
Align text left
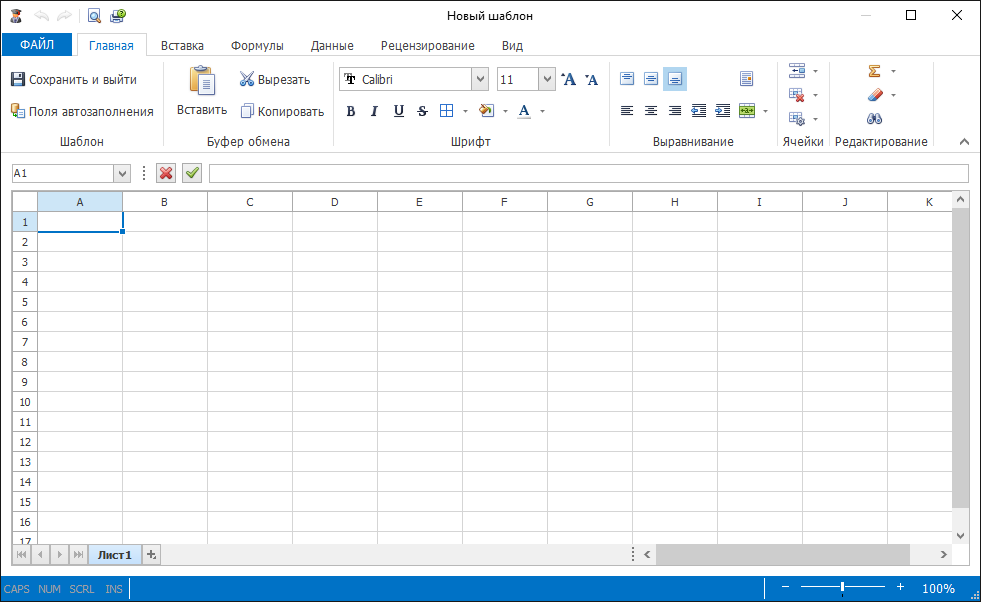[x=627, y=111]
